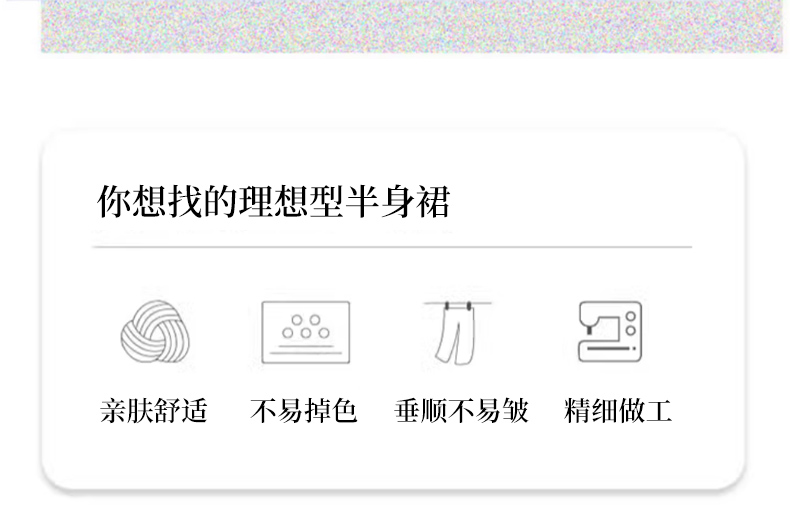790x525 pixels.
Task: Click the 精细做工 caption
Action: click(618, 410)
